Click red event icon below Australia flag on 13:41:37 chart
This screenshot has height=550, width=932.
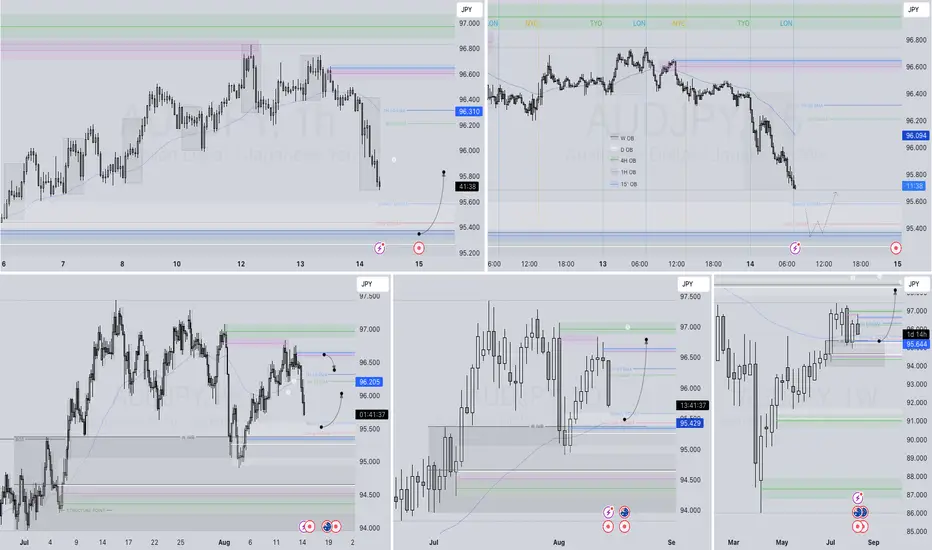click(625, 526)
